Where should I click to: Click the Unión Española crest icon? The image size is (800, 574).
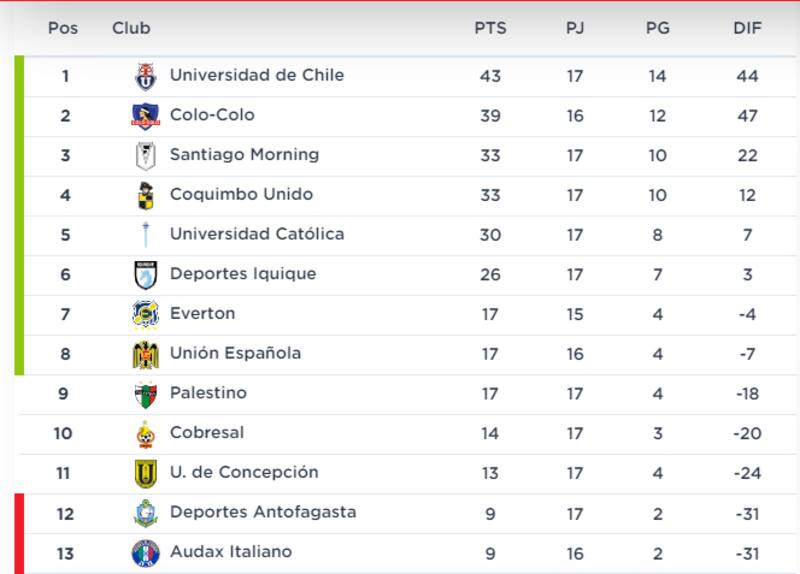click(x=146, y=354)
